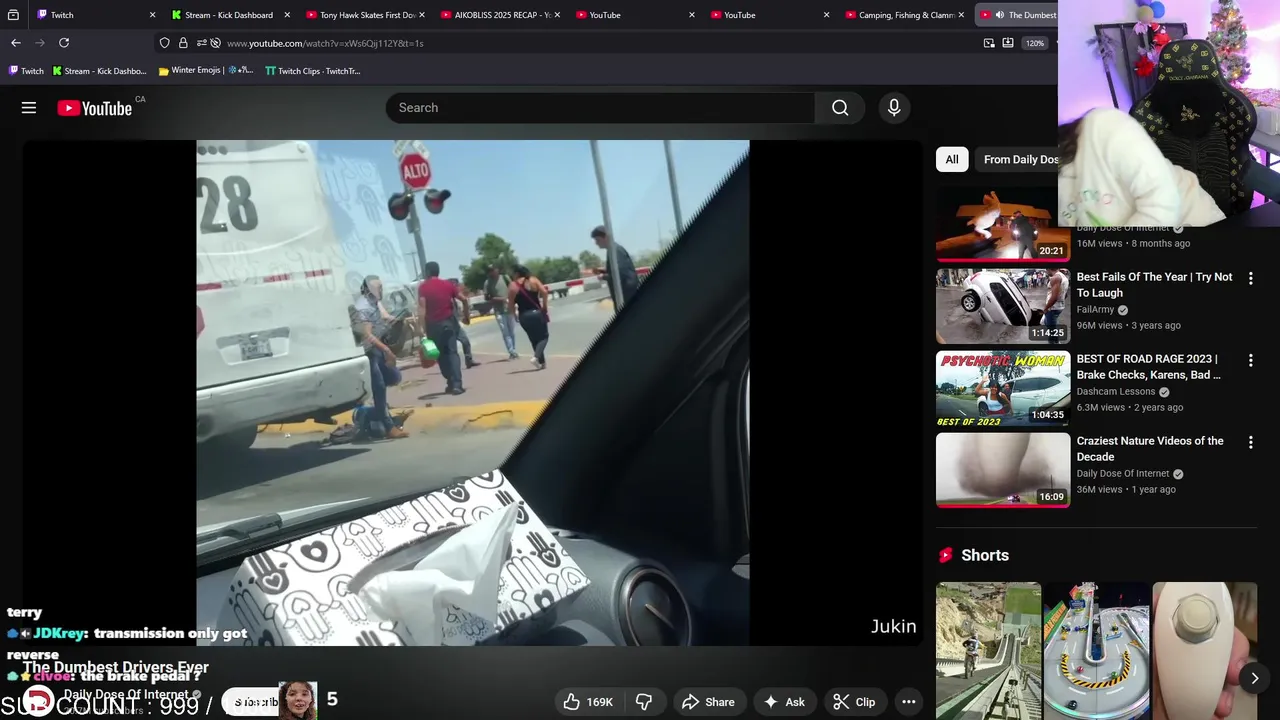Open the Winter Emojis bookmark folder

coord(205,71)
